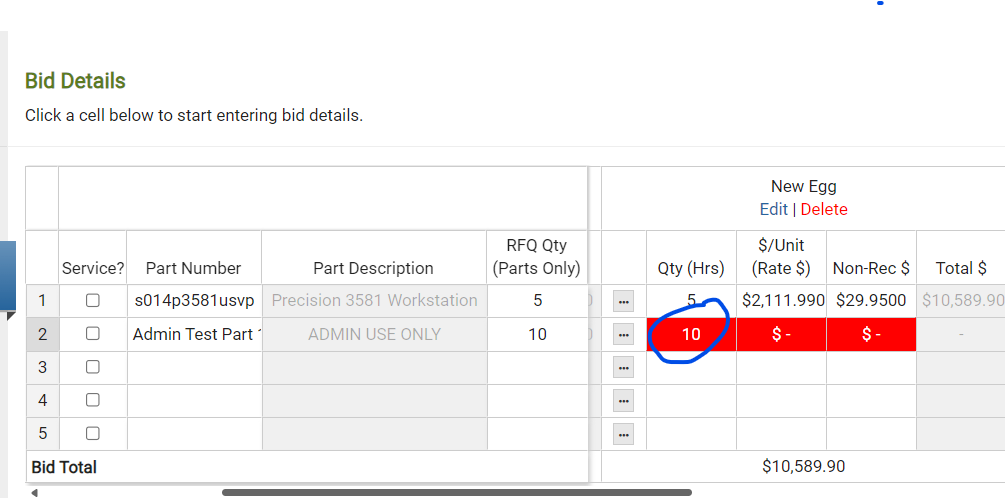Click the horizontal scrollbar under the grid
Image resolution: width=1005 pixels, height=498 pixels.
[456, 492]
